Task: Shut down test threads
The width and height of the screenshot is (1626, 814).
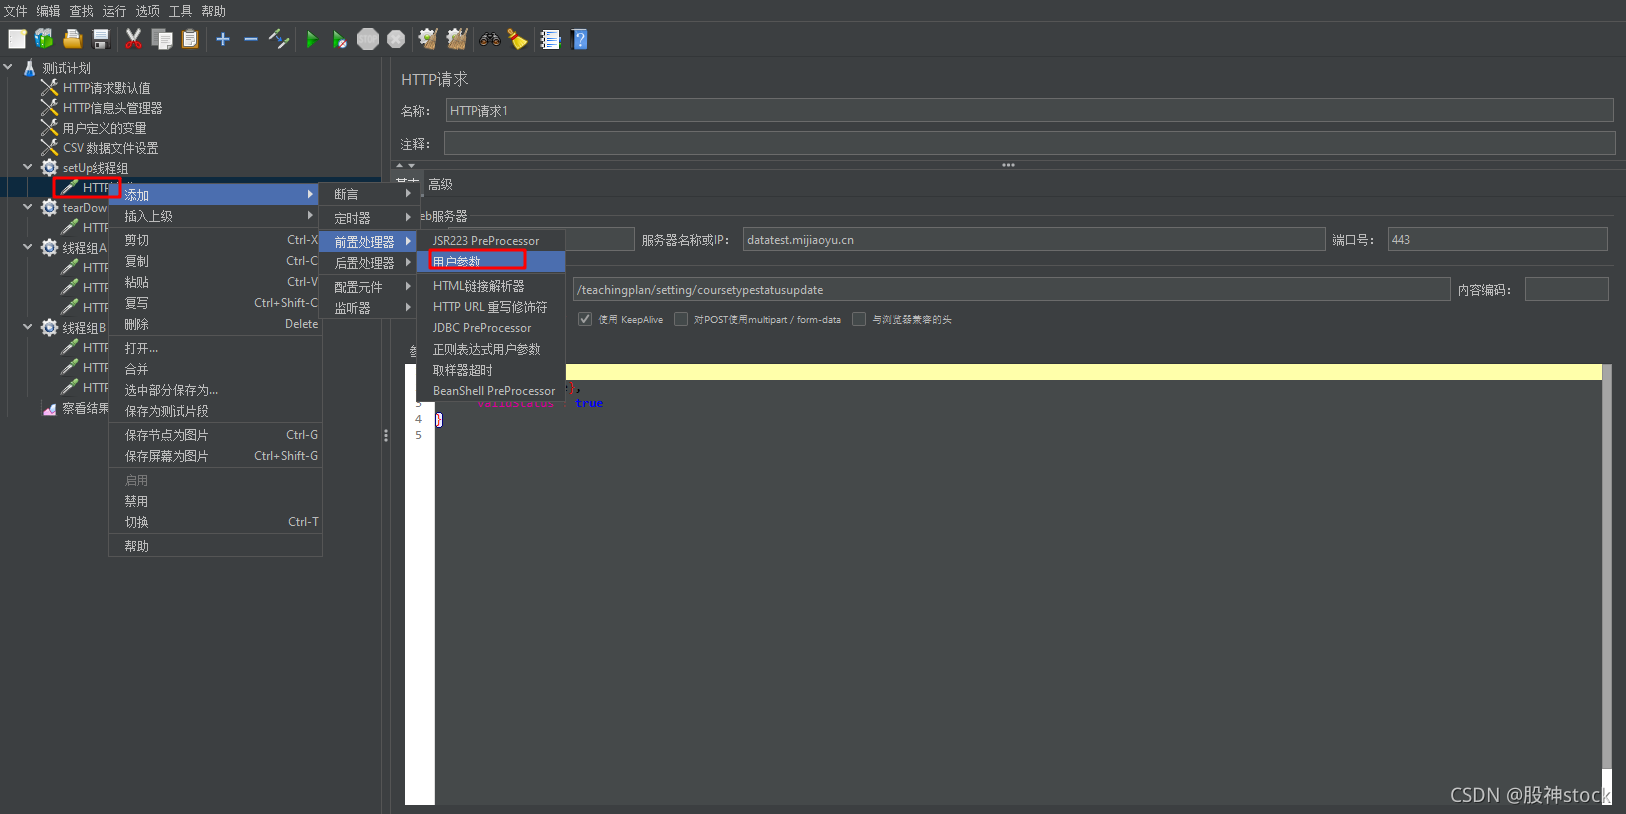Action: tap(396, 39)
